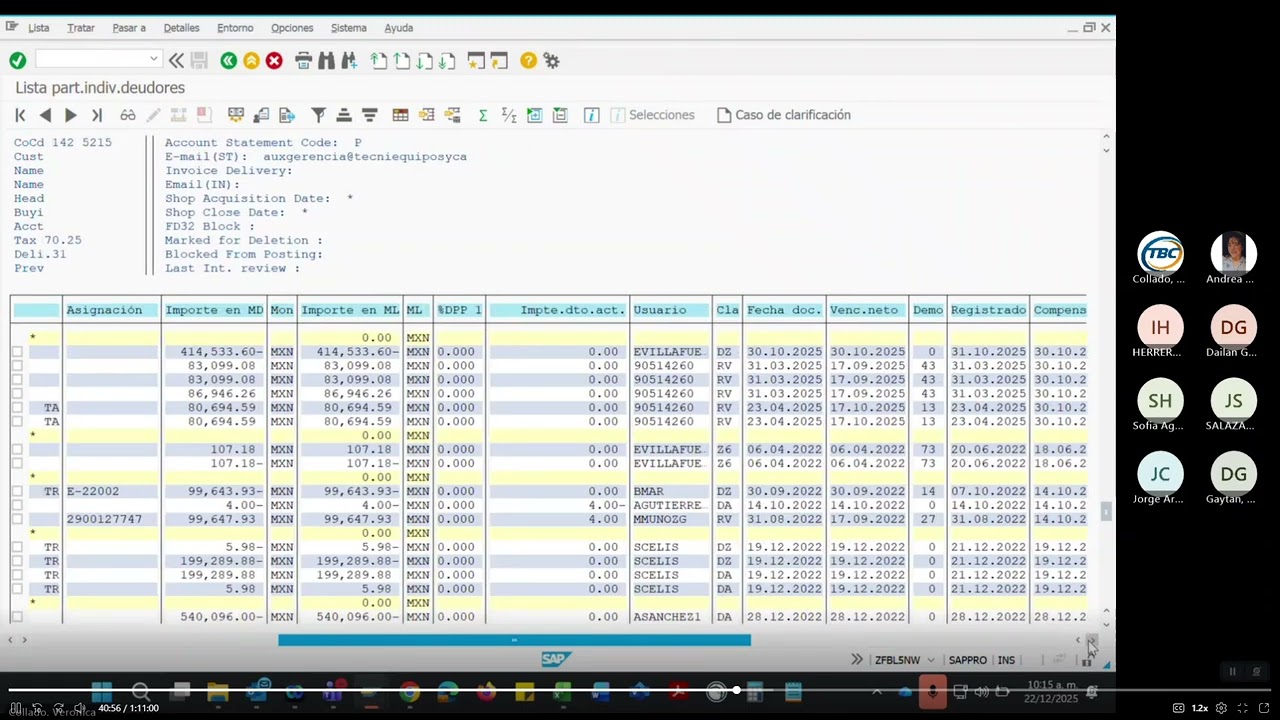Open the Sistema menu
Screen dimensions: 1280x720
click(349, 28)
